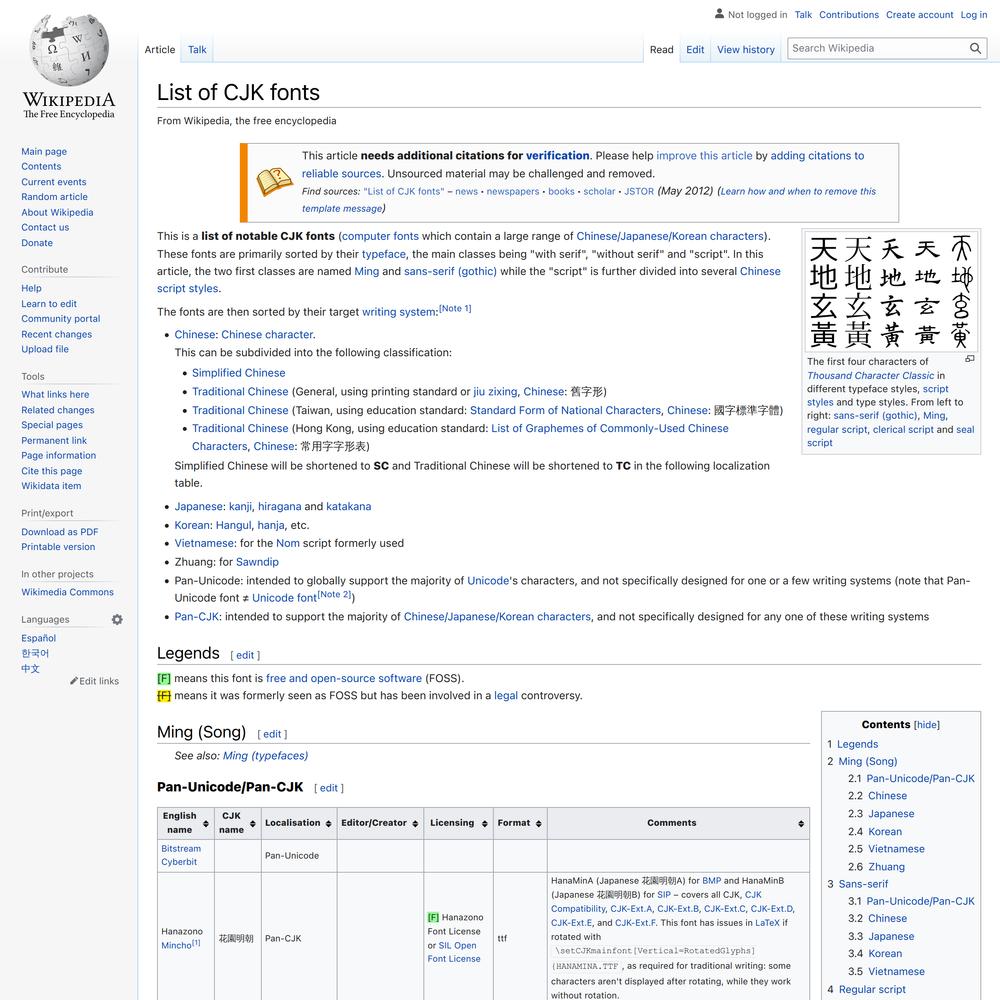Click Create account link
Viewport: 1000px width, 1000px height.
click(x=919, y=15)
